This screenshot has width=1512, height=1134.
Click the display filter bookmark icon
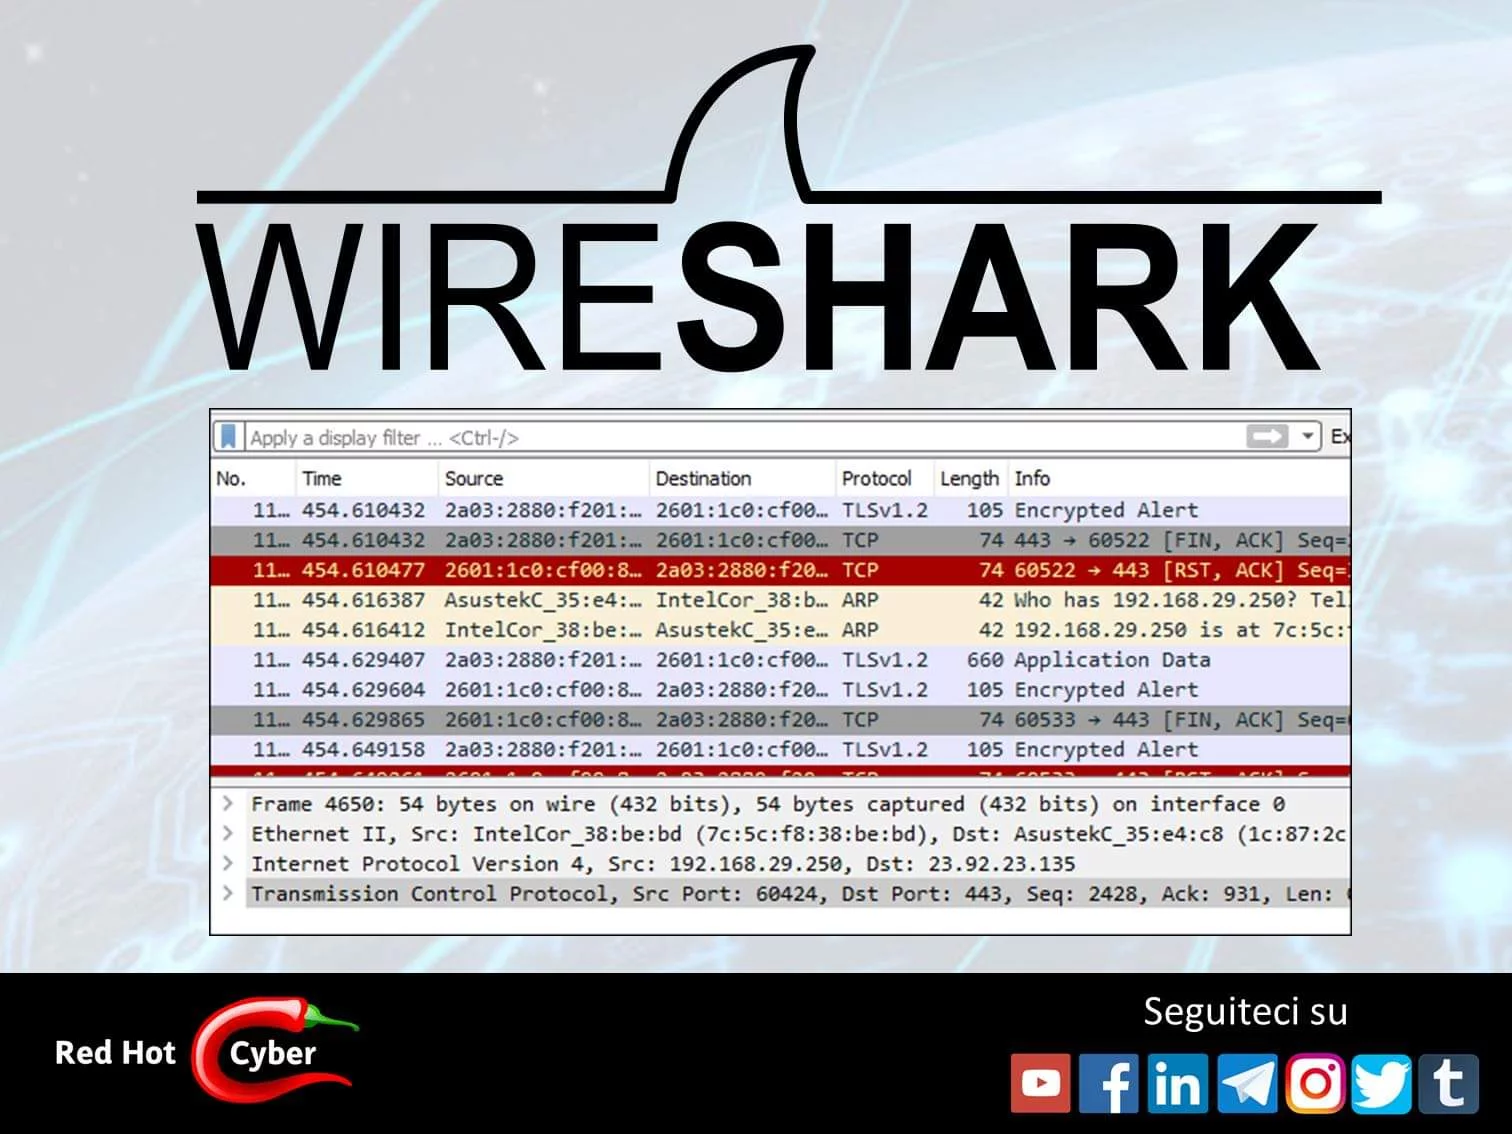[228, 437]
